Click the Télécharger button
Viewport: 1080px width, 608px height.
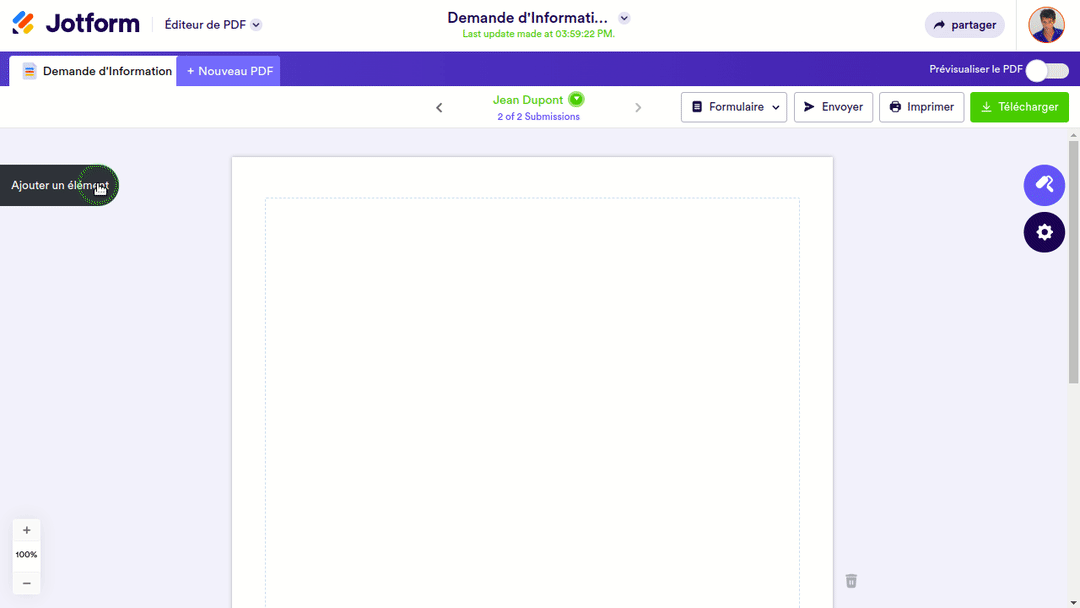coord(1019,107)
